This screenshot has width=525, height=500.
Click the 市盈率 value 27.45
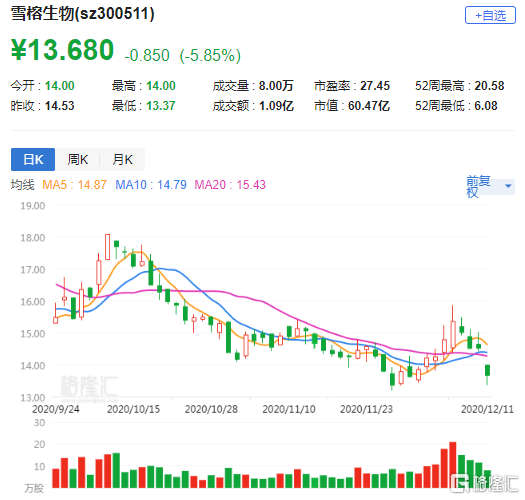pos(375,86)
